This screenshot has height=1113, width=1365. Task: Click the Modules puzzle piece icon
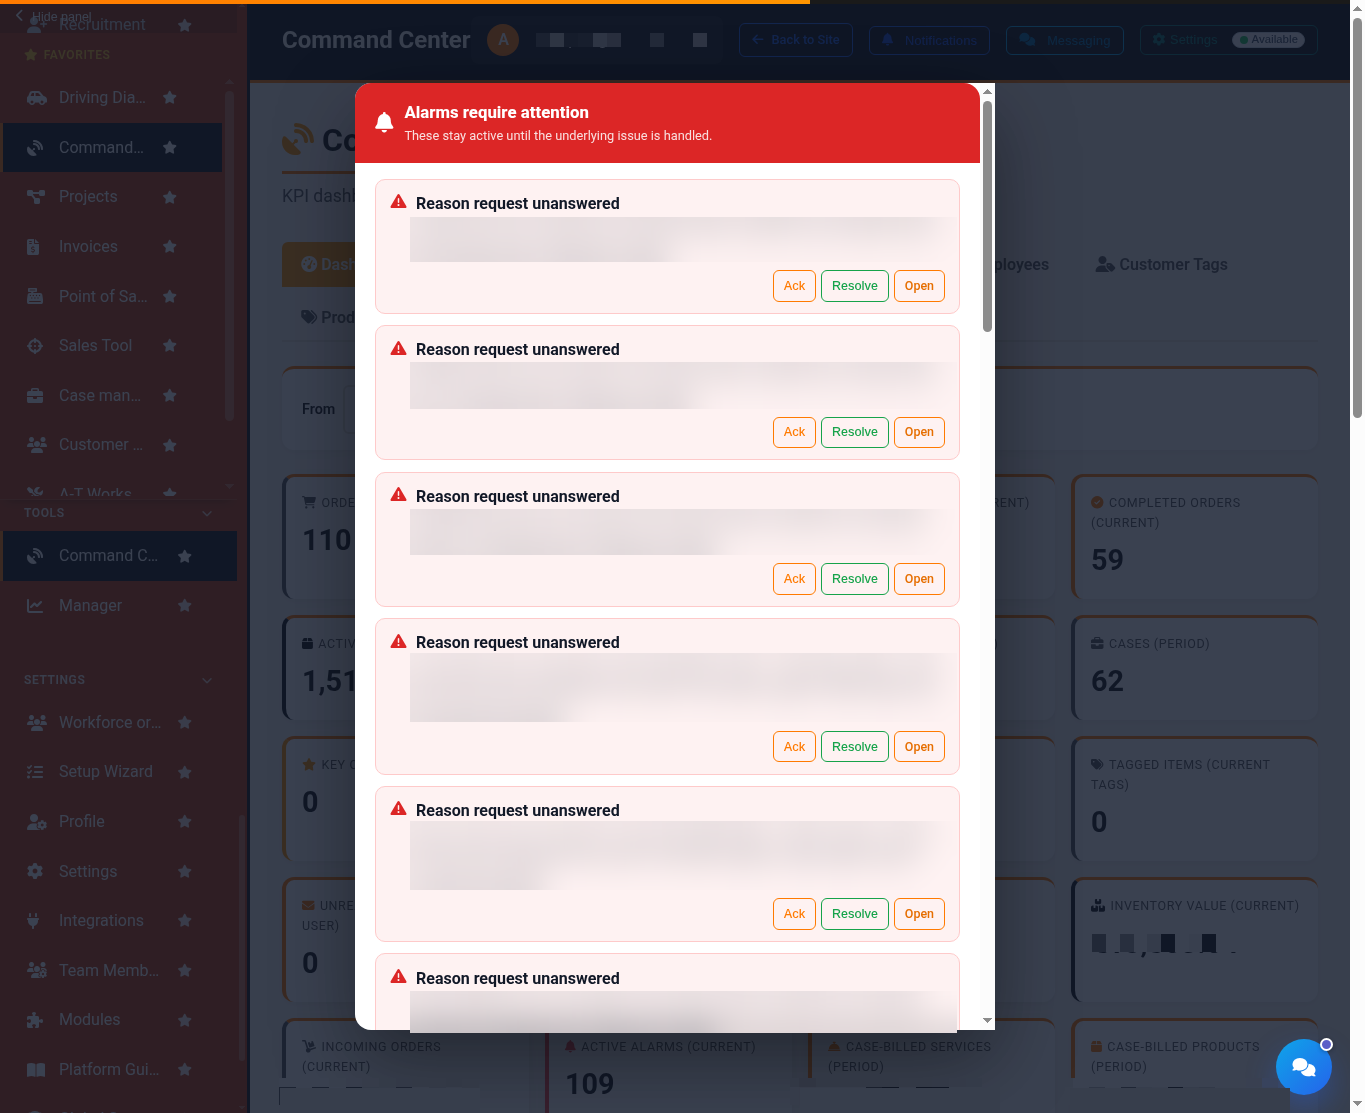pos(35,1020)
